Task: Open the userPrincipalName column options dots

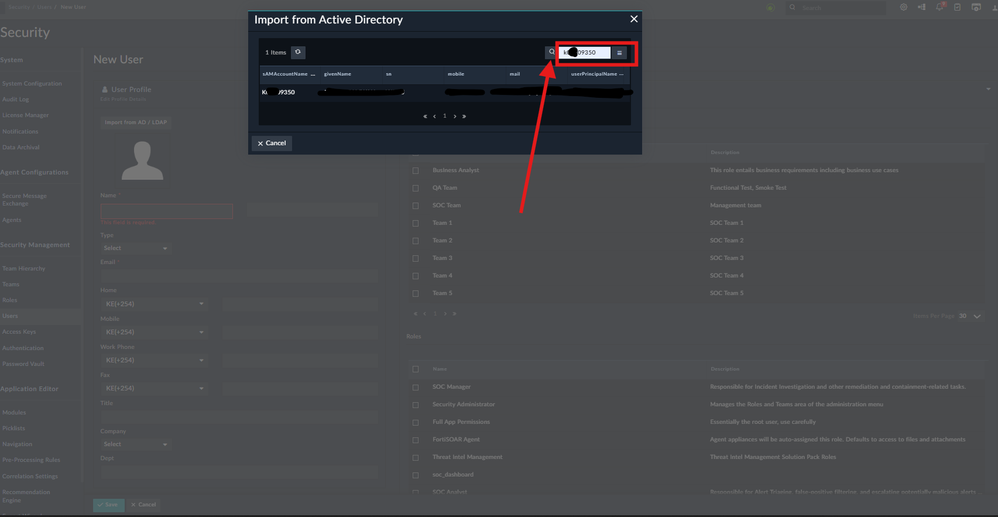Action: click(621, 74)
